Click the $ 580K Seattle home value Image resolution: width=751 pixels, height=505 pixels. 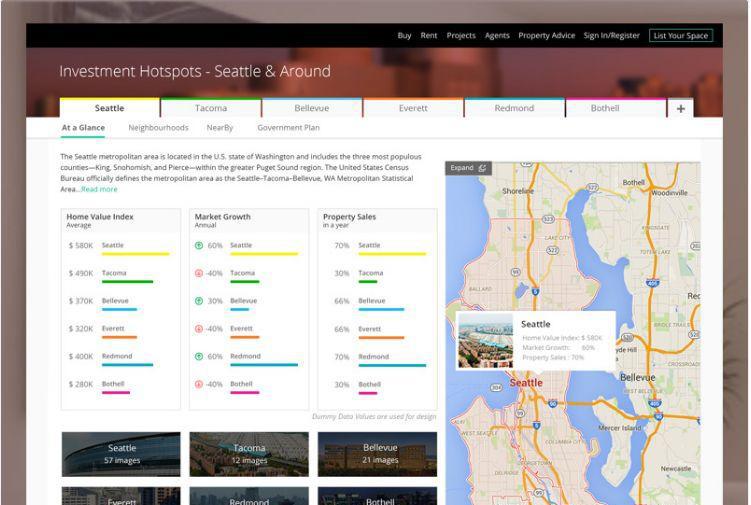(x=80, y=246)
